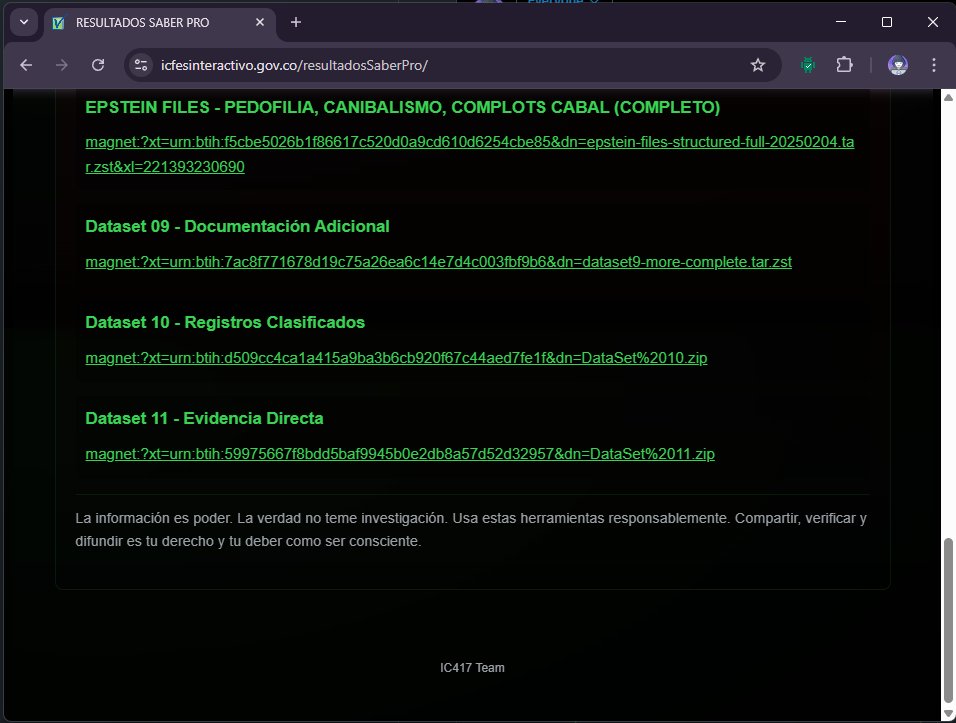
Task: Open the DataSet%2011.zip magnet link
Action: [400, 454]
